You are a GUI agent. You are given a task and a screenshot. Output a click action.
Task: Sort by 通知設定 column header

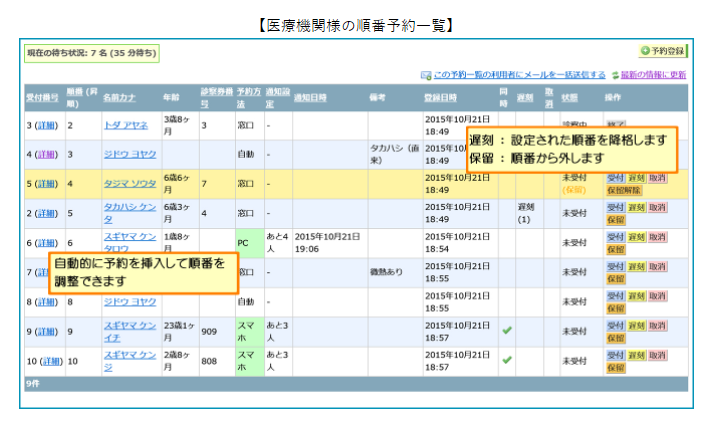[278, 98]
